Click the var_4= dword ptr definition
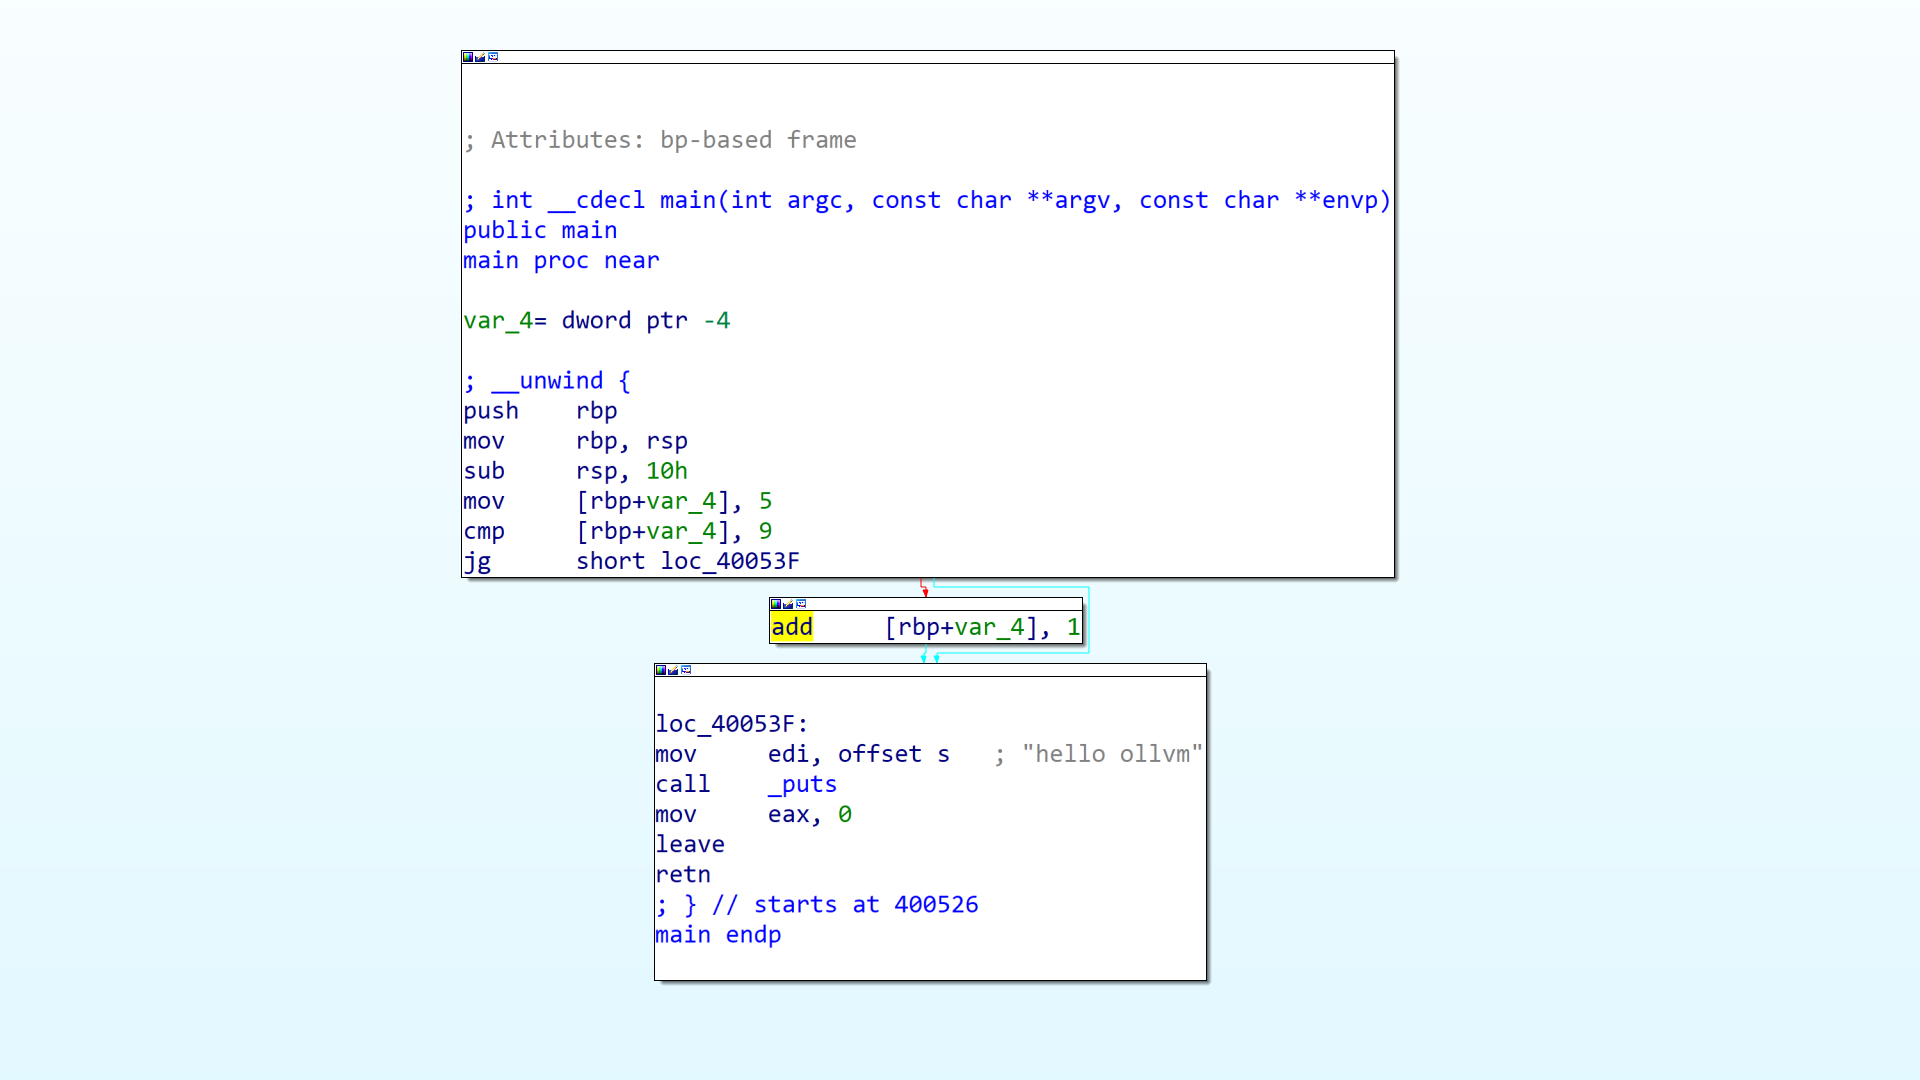Screen dimensions: 1920x1080 pos(596,321)
